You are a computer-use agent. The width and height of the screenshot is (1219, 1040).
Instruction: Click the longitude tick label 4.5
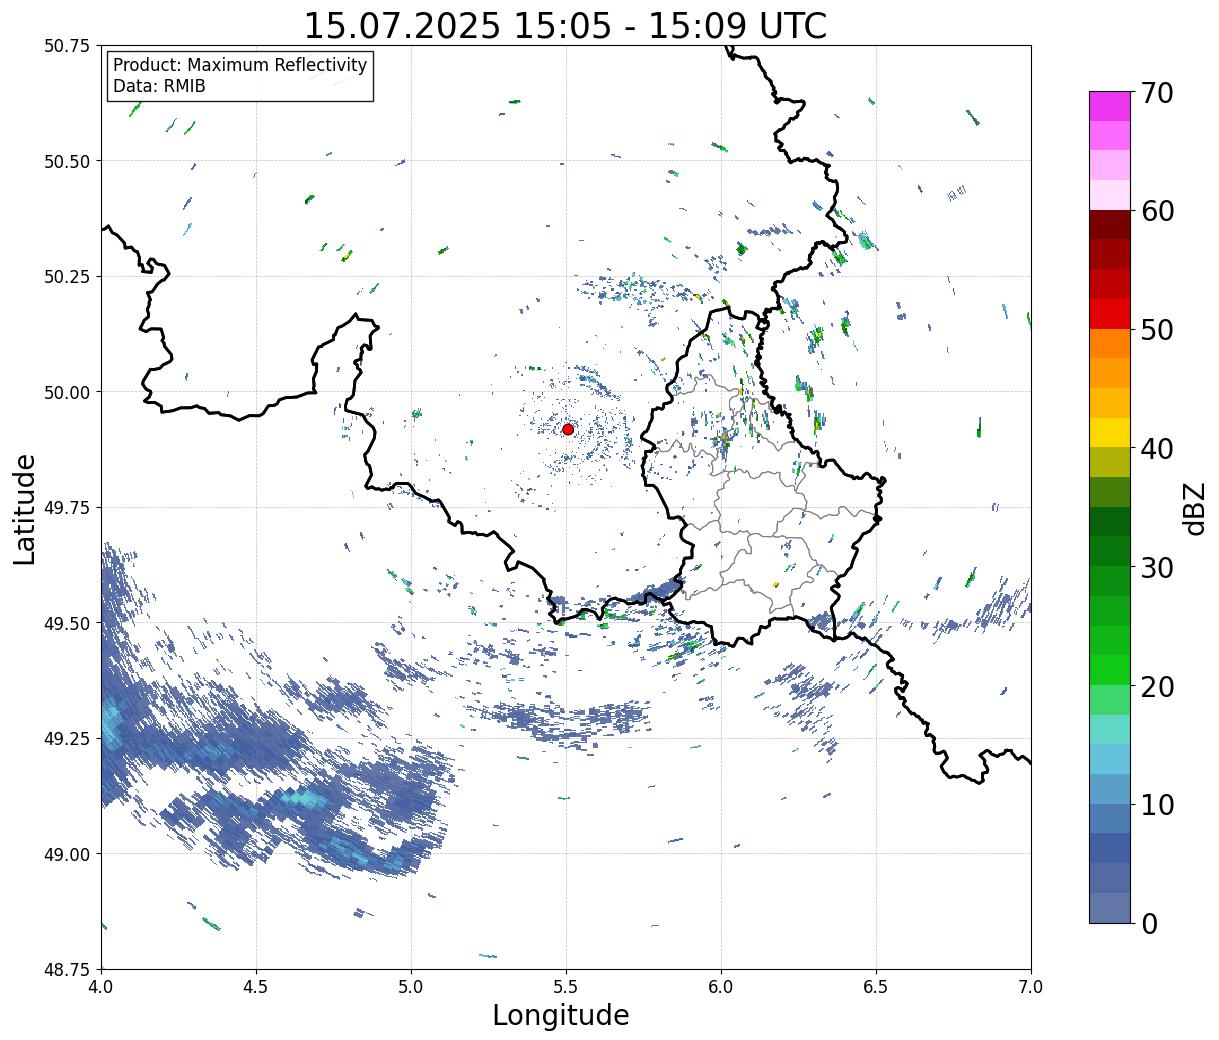point(256,987)
